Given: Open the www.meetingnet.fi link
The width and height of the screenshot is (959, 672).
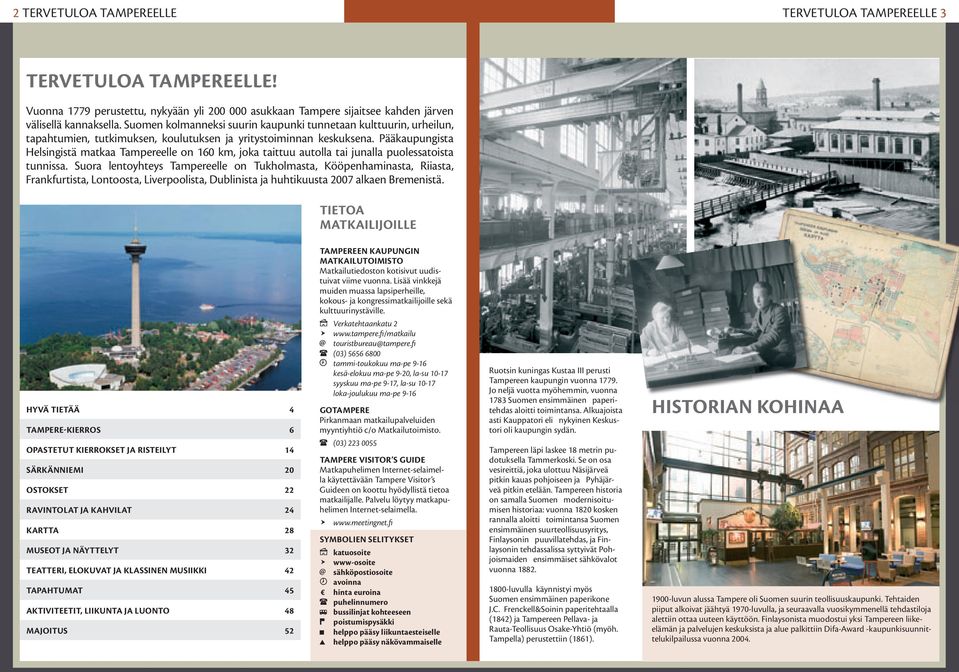Looking at the screenshot, I should [363, 523].
